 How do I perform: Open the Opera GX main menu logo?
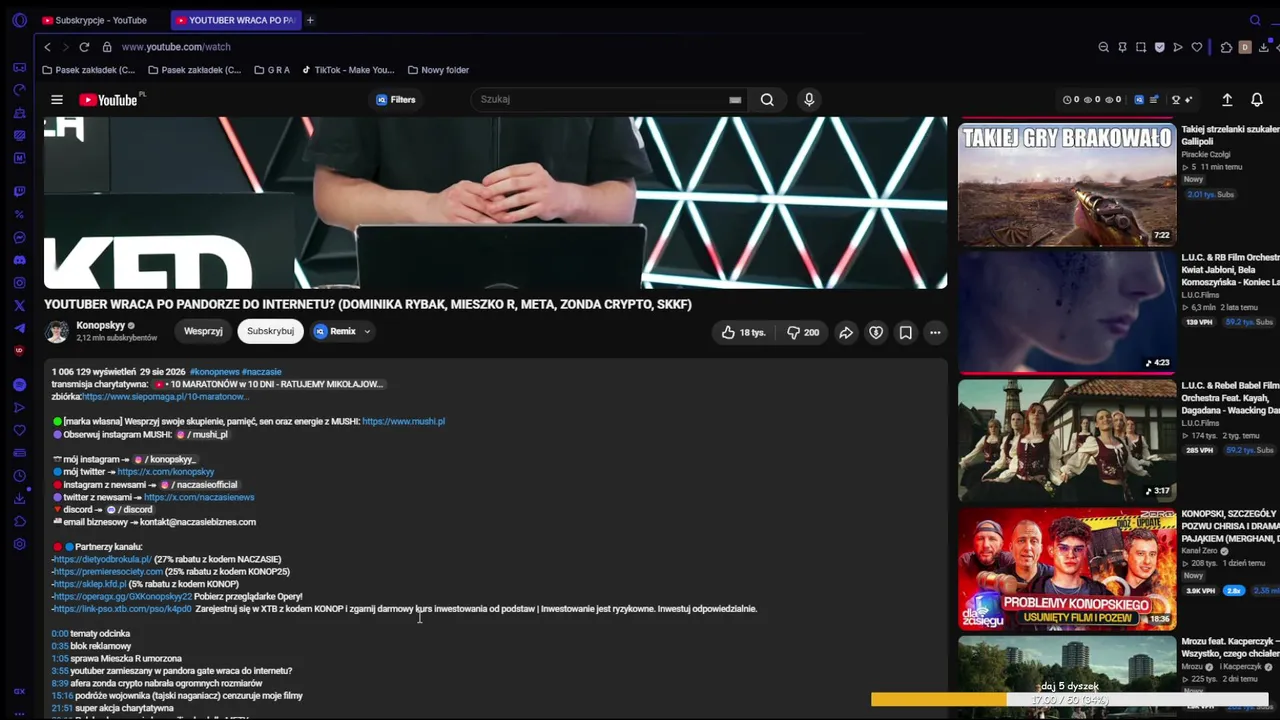click(19, 20)
